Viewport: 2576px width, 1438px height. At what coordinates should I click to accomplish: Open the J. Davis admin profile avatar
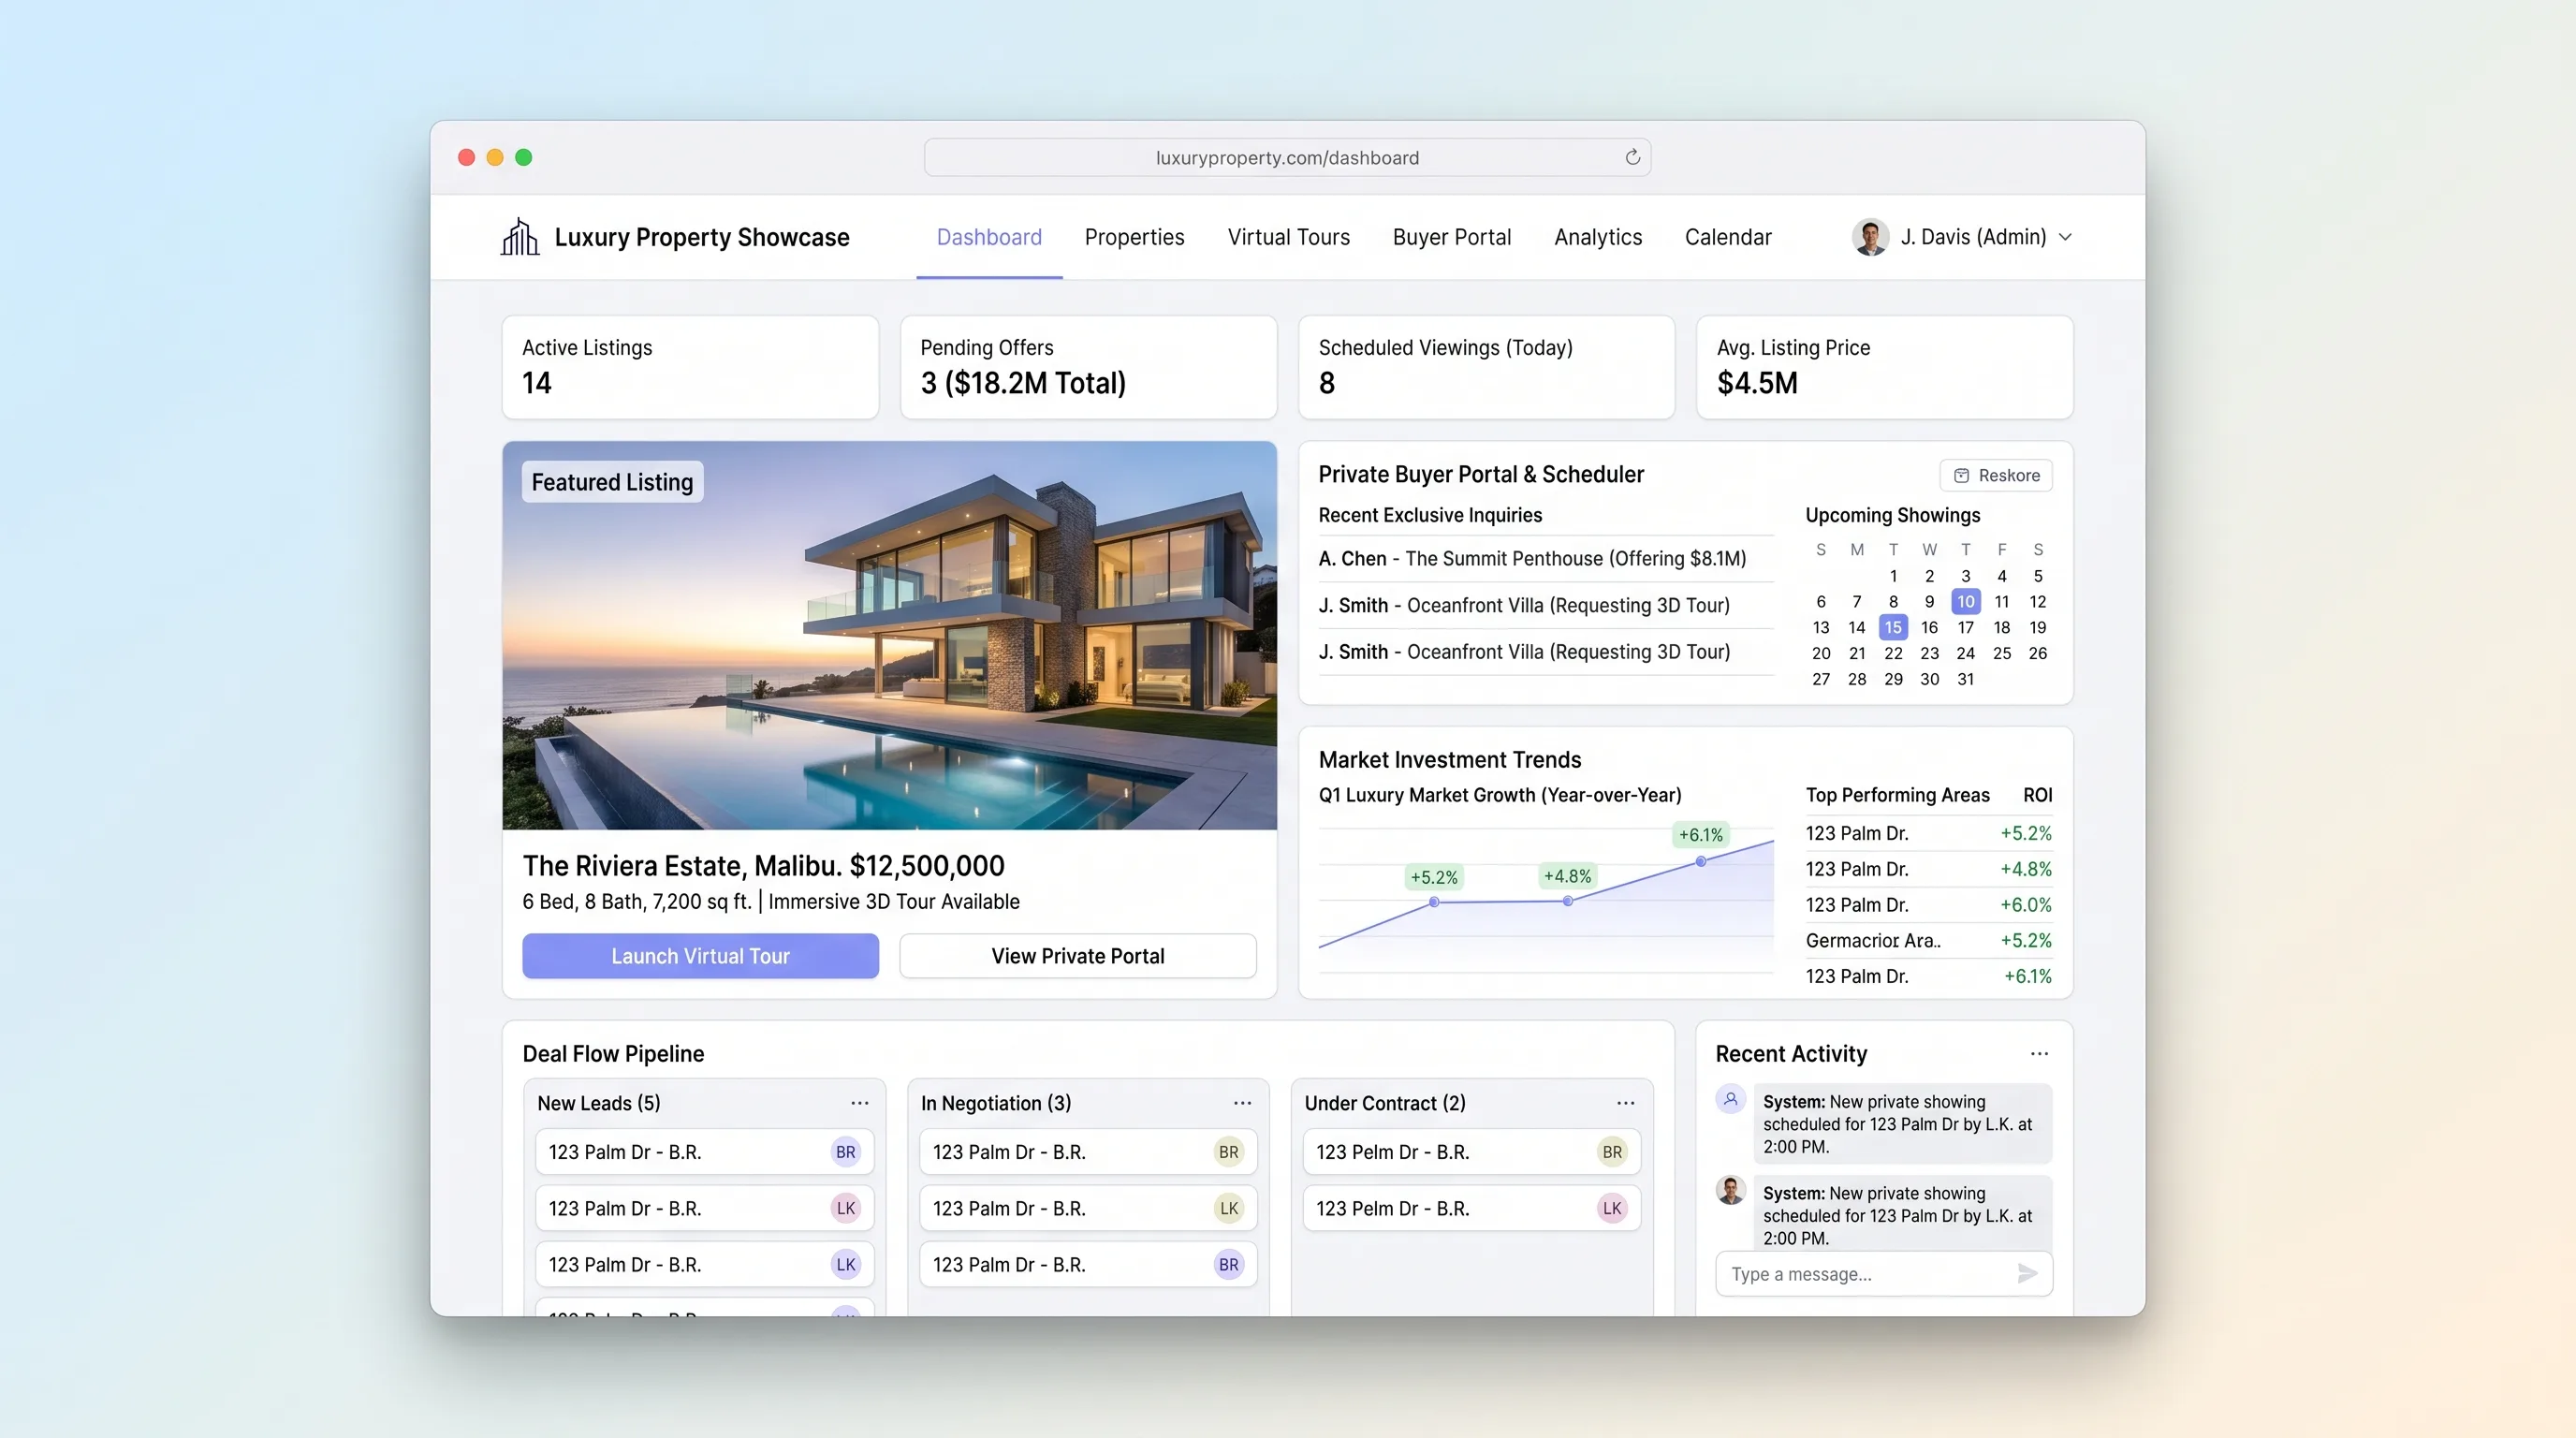click(x=1869, y=237)
